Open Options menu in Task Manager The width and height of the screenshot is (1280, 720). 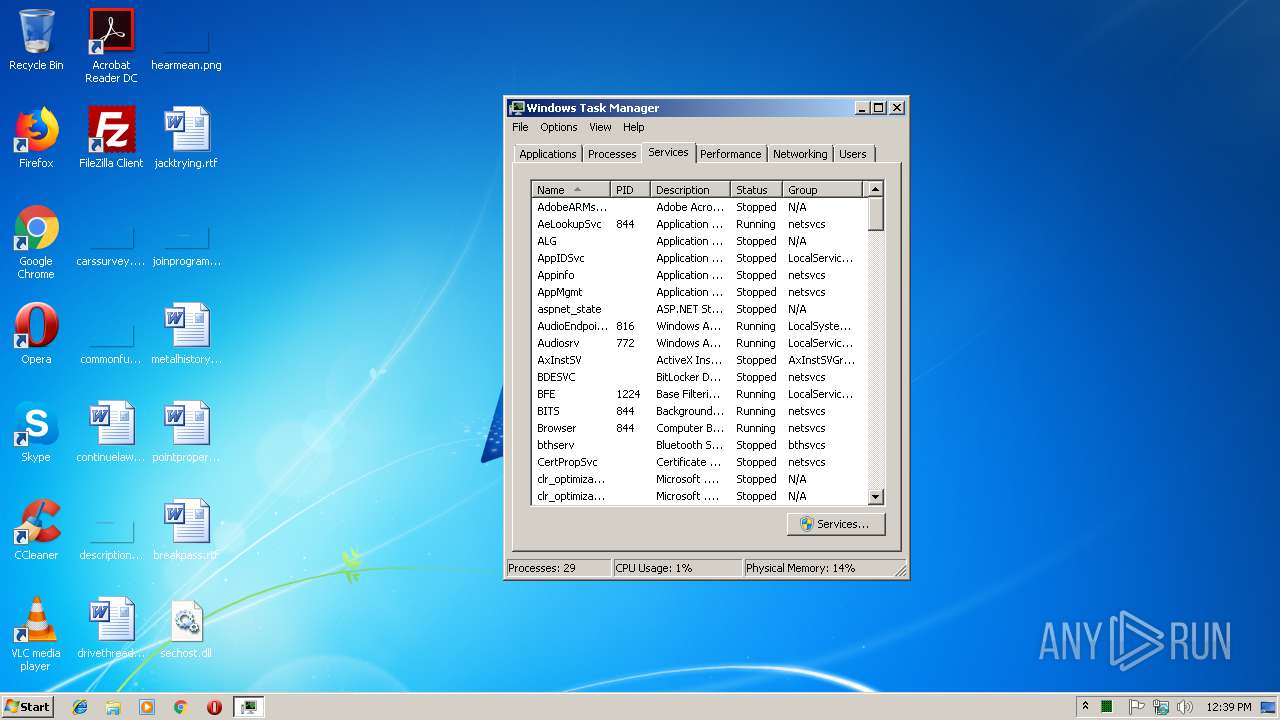(558, 127)
